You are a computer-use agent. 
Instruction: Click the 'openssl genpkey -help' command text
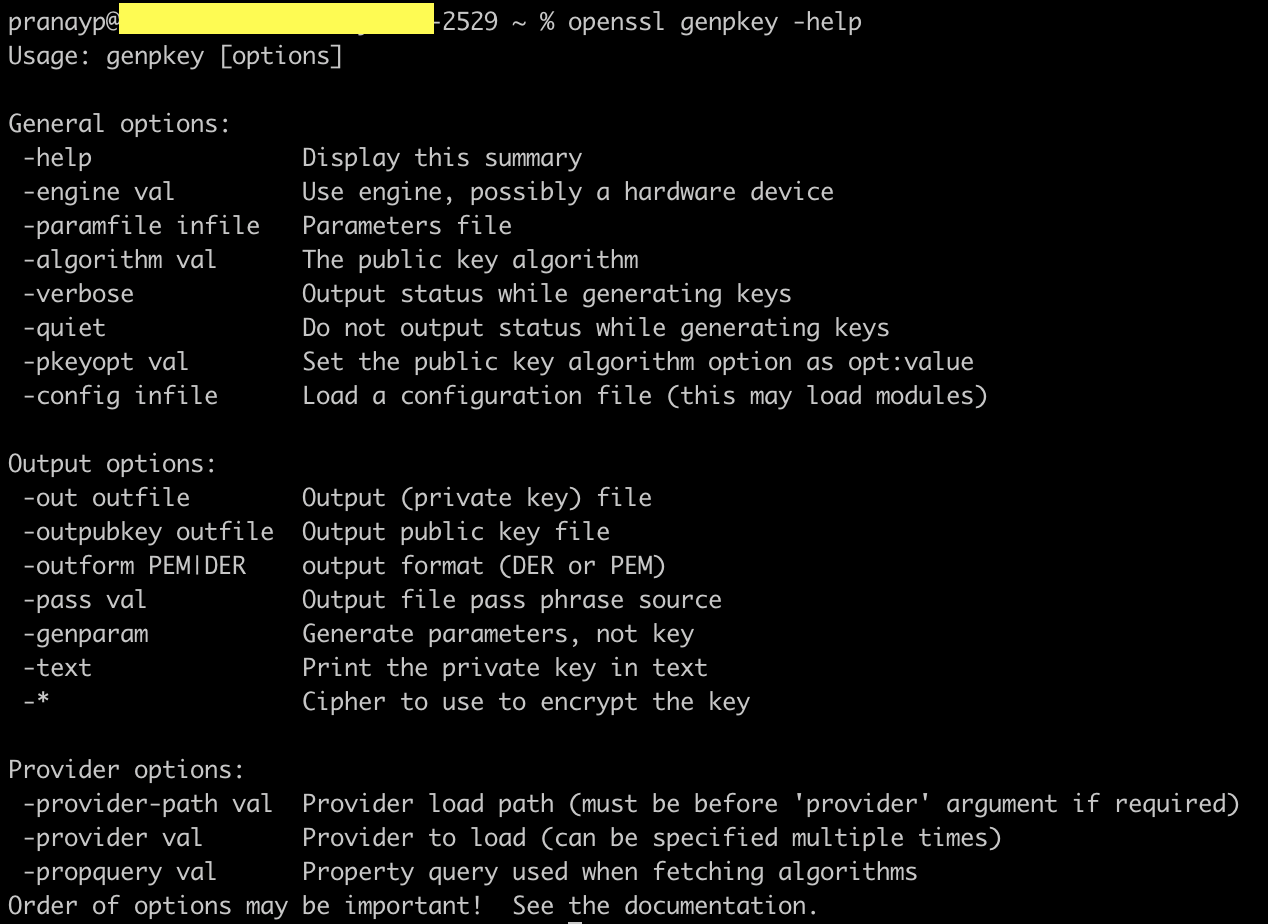[714, 22]
